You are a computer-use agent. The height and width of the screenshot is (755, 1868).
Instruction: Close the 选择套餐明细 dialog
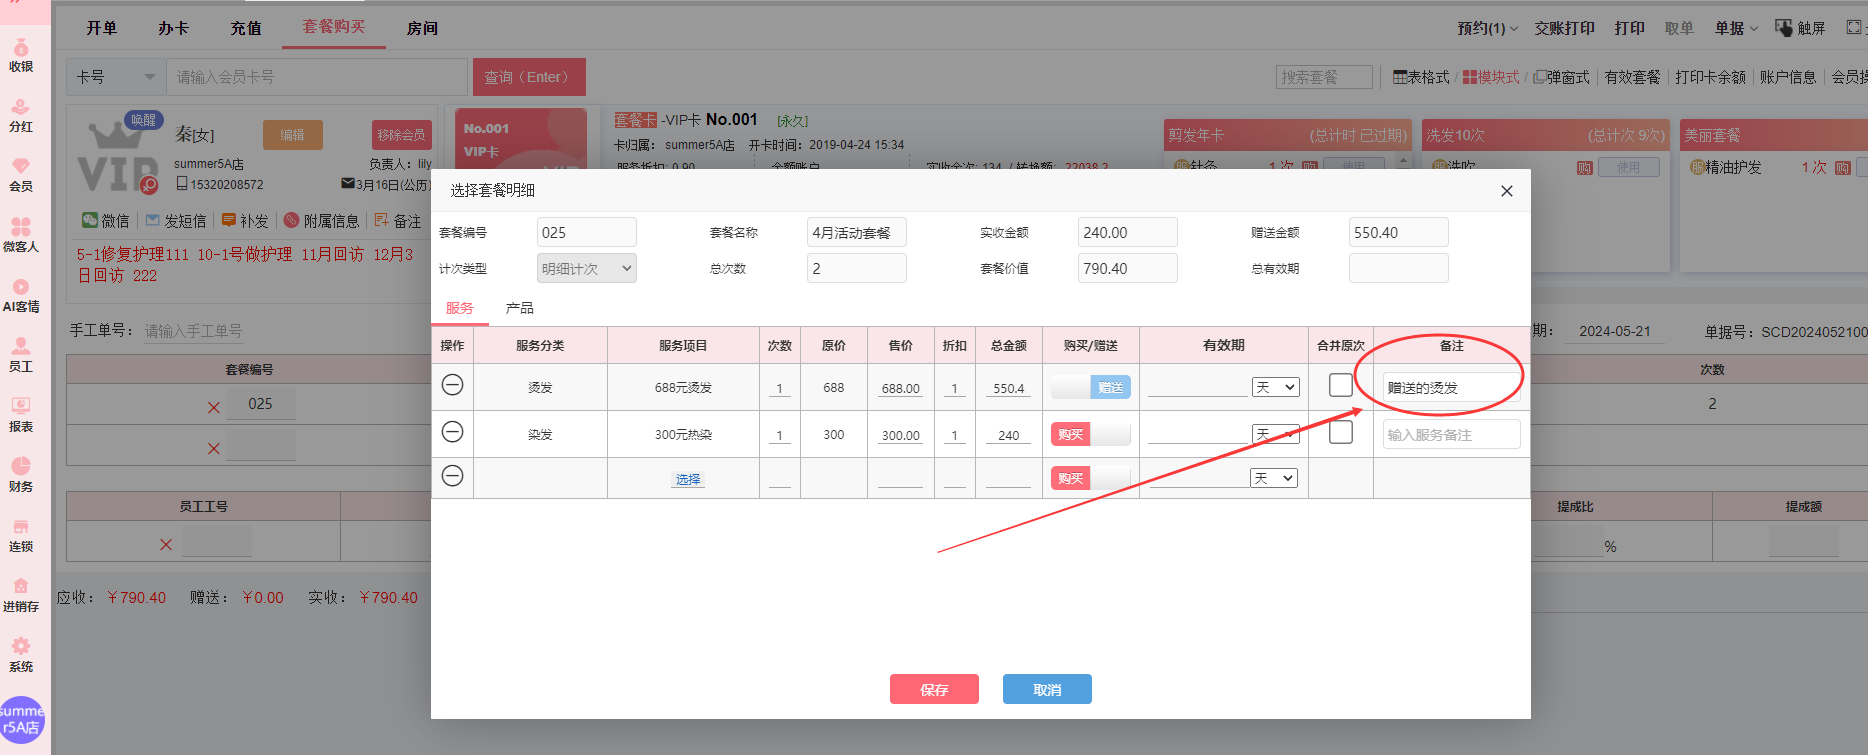tap(1507, 191)
